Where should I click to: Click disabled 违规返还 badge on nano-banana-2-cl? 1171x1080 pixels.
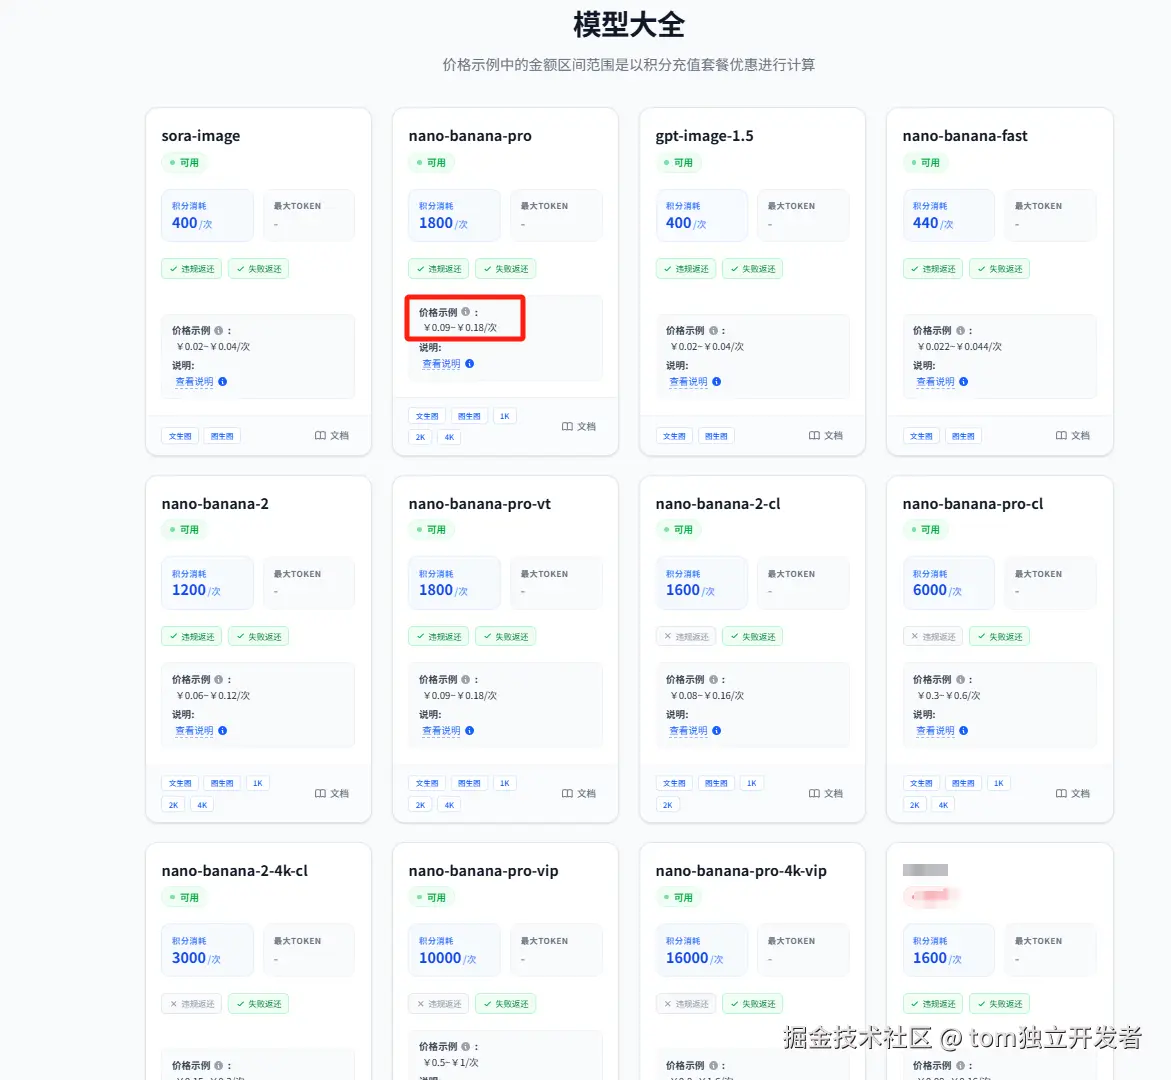pos(686,636)
